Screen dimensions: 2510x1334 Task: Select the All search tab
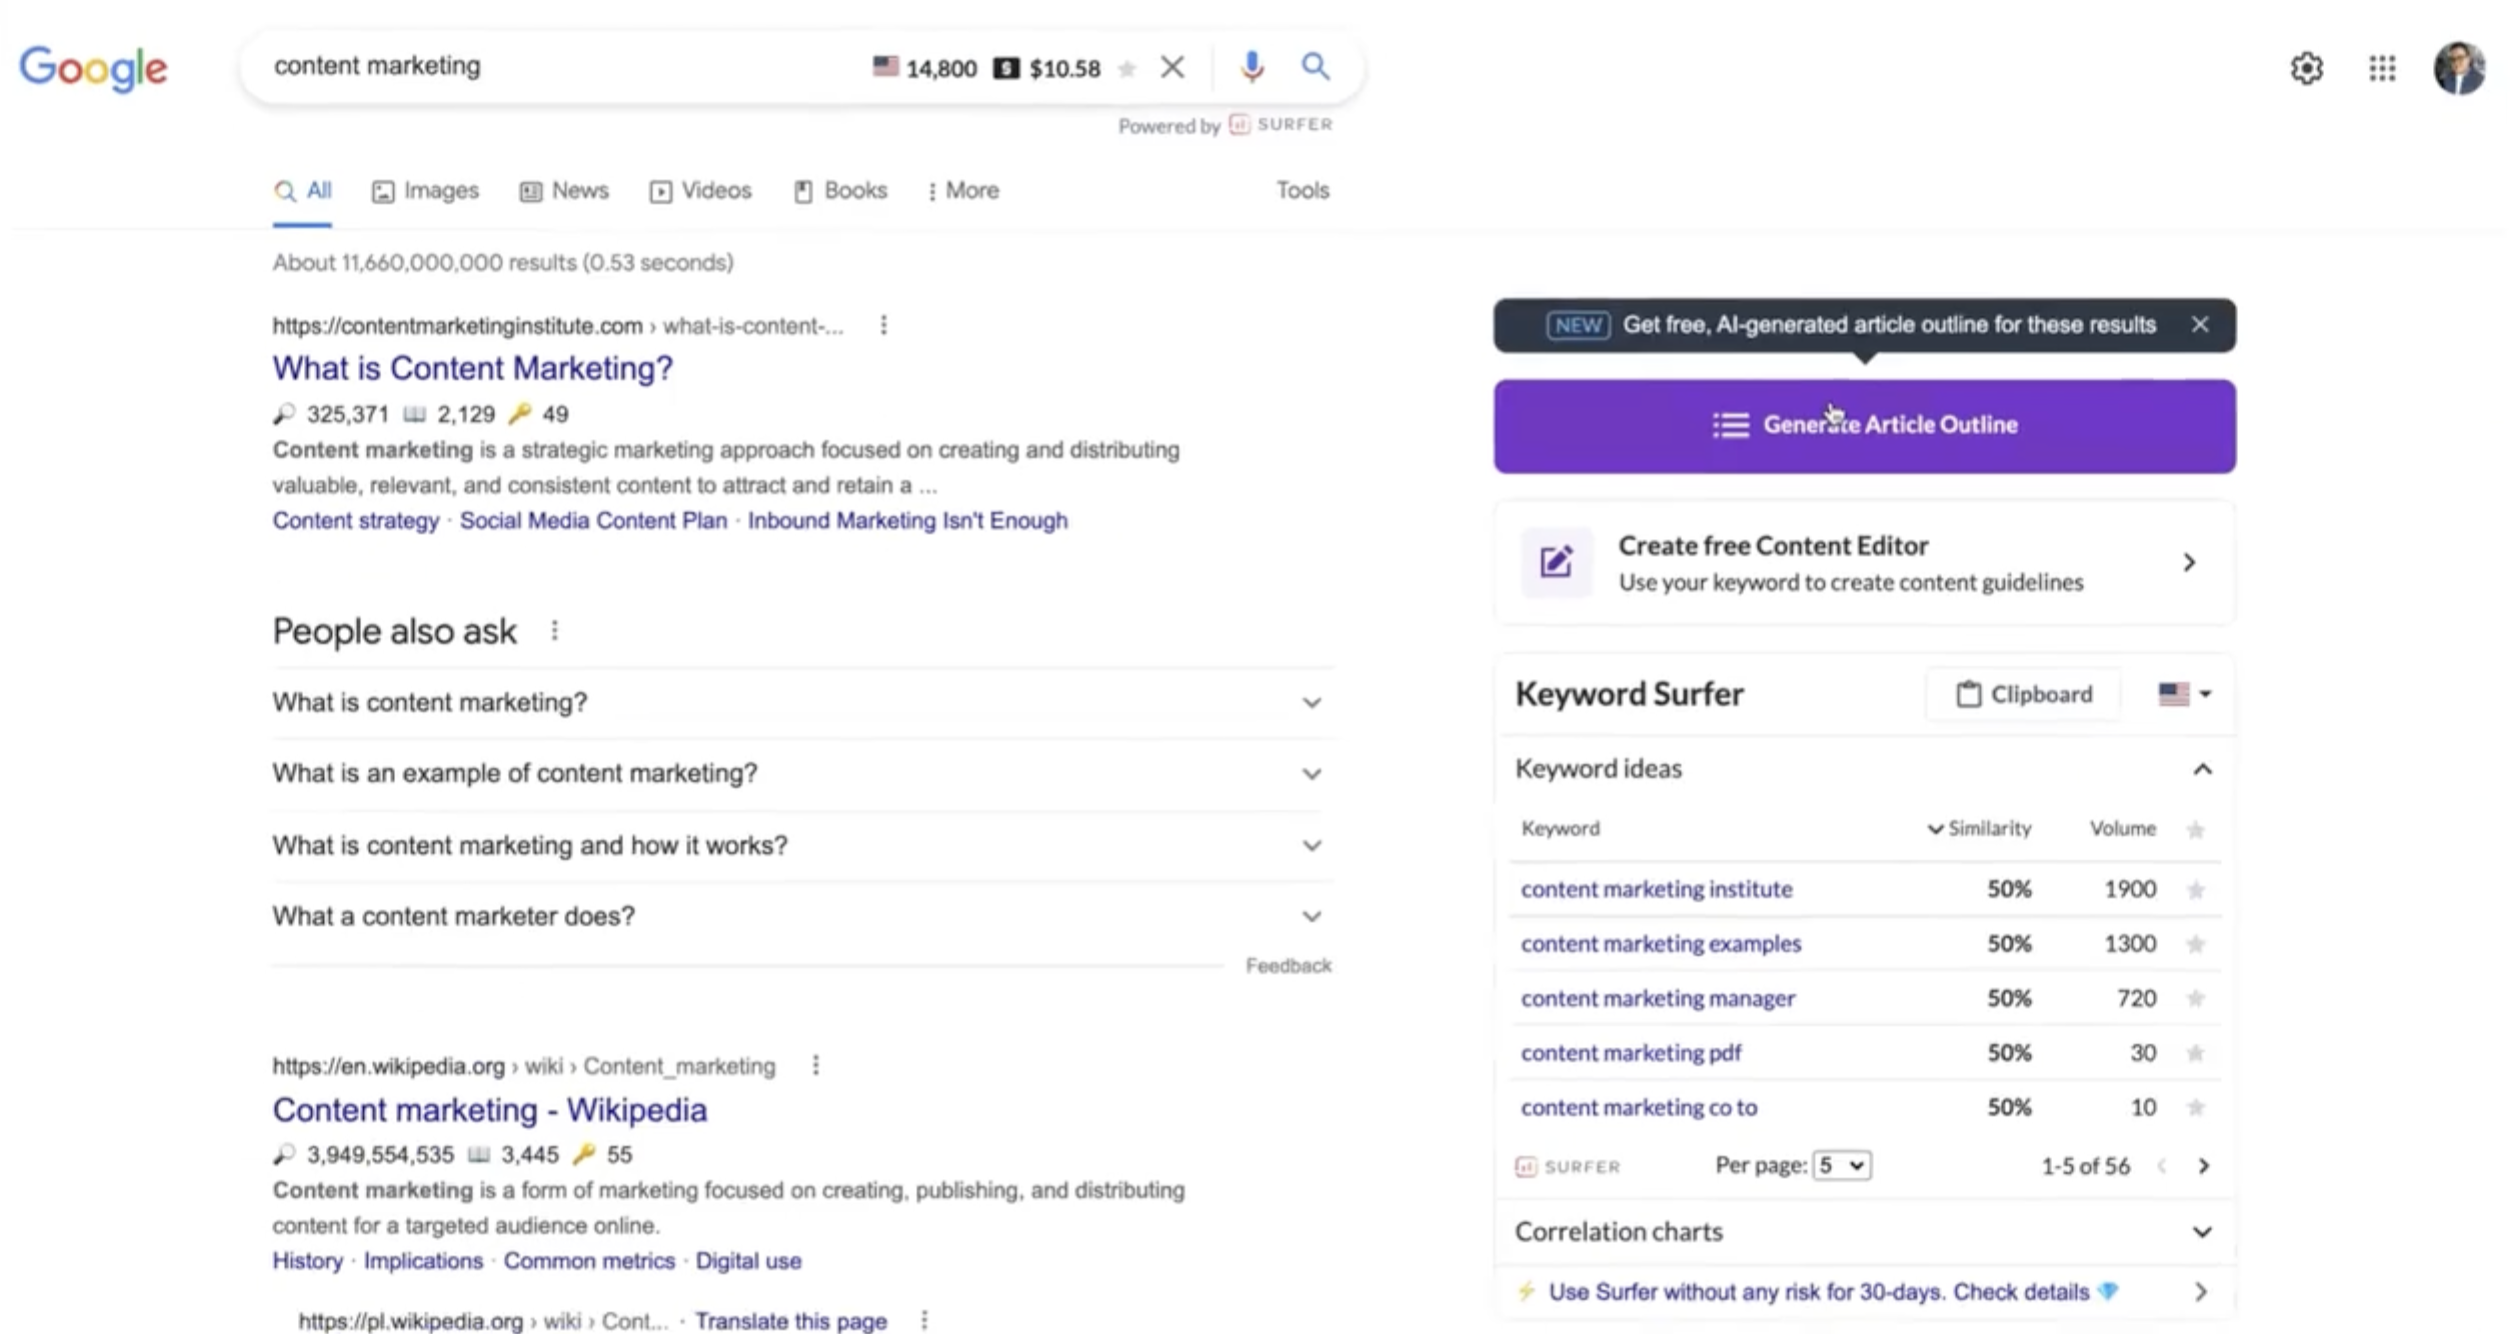[303, 191]
